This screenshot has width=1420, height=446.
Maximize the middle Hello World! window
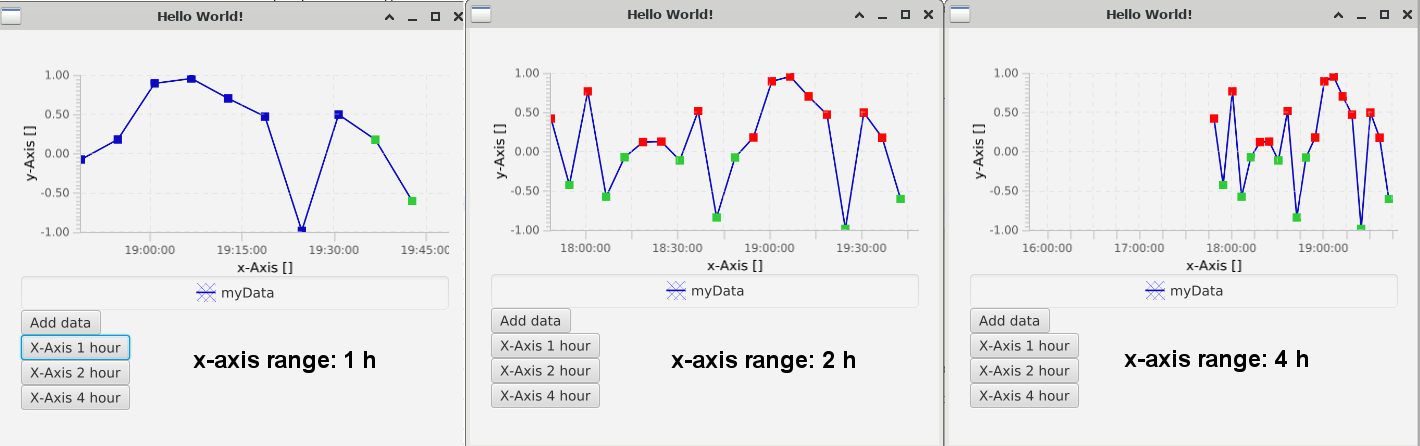coord(905,15)
